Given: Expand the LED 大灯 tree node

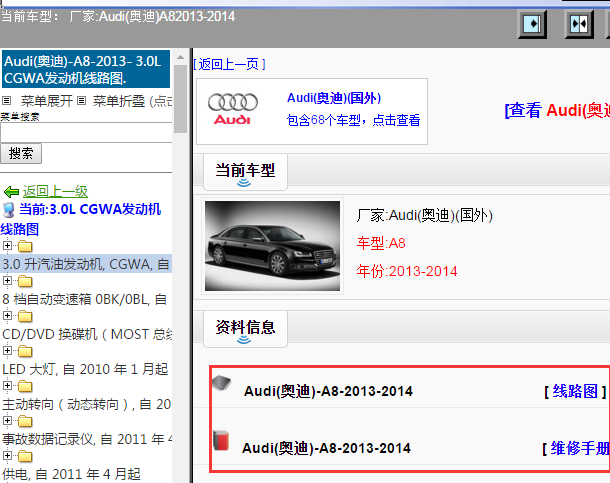Looking at the screenshot, I should (7, 350).
